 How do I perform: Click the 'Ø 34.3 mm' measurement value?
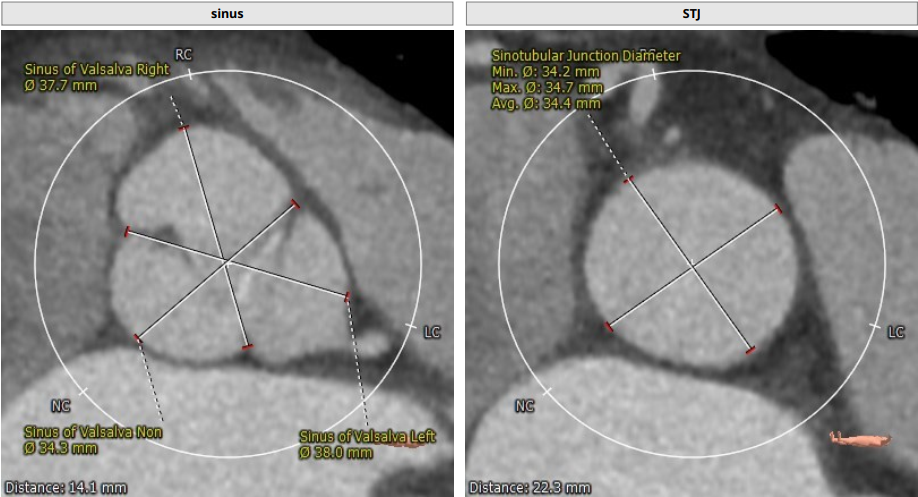point(61,448)
